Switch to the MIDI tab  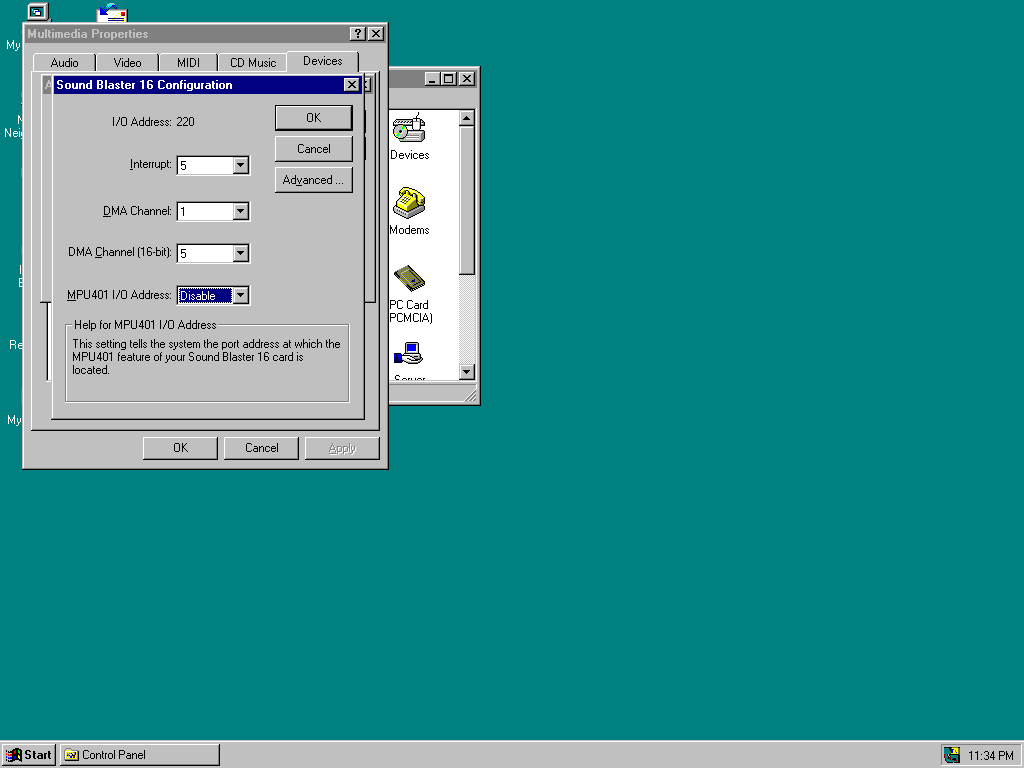click(188, 62)
